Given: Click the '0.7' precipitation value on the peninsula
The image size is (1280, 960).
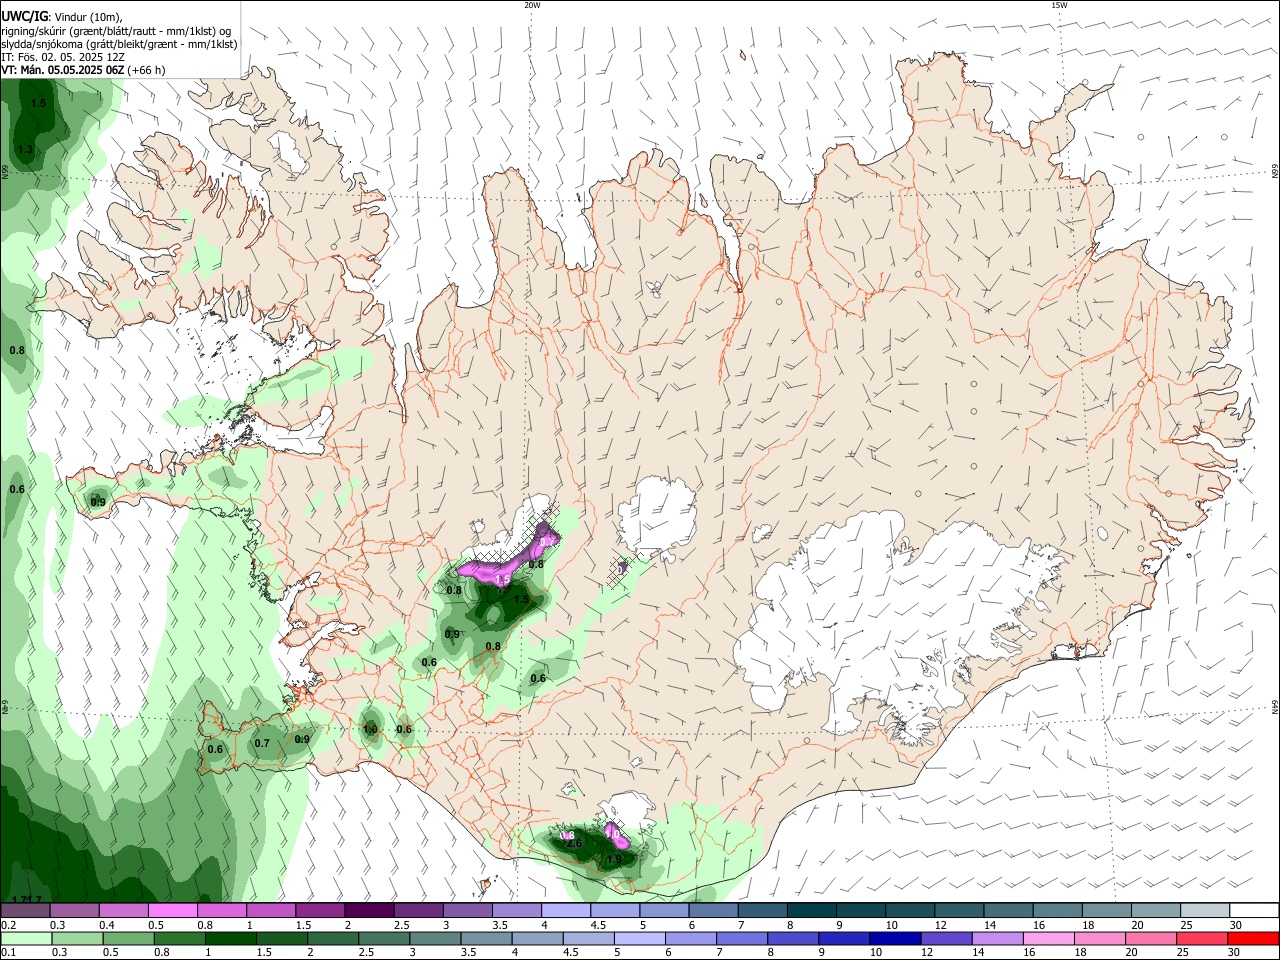Looking at the screenshot, I should point(262,743).
